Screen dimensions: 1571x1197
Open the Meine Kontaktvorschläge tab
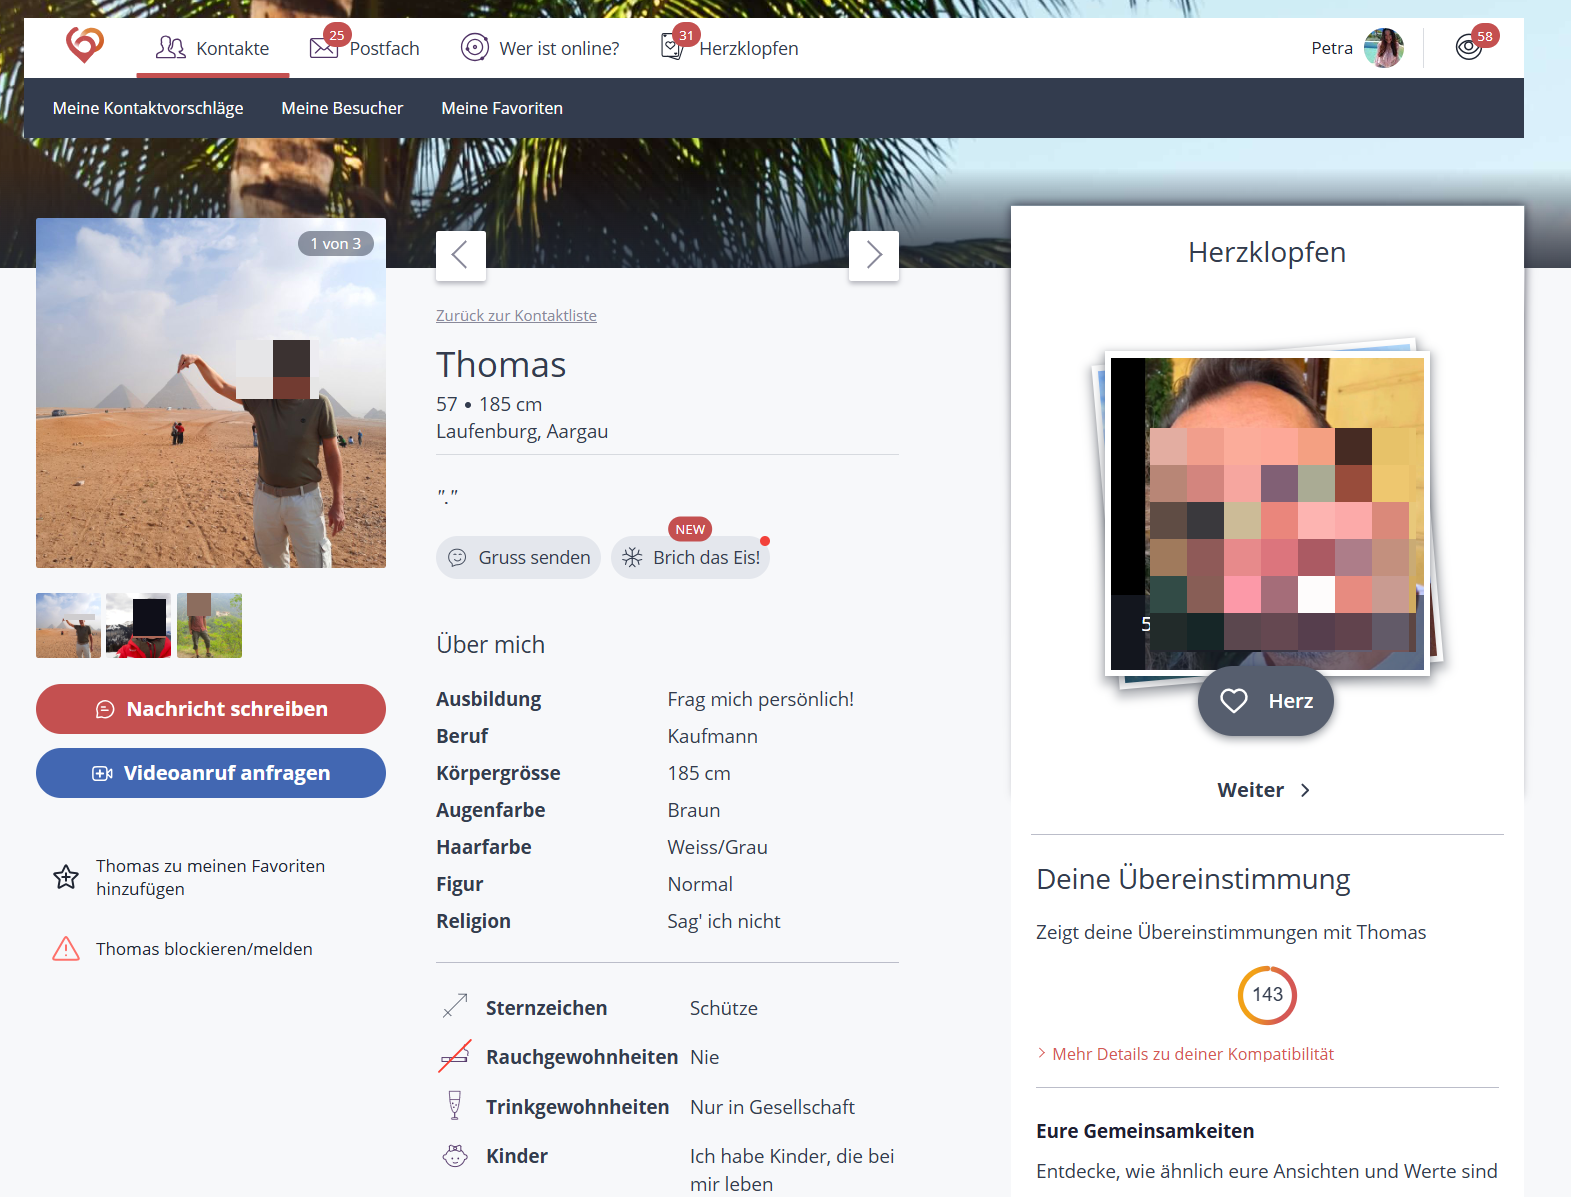148,108
